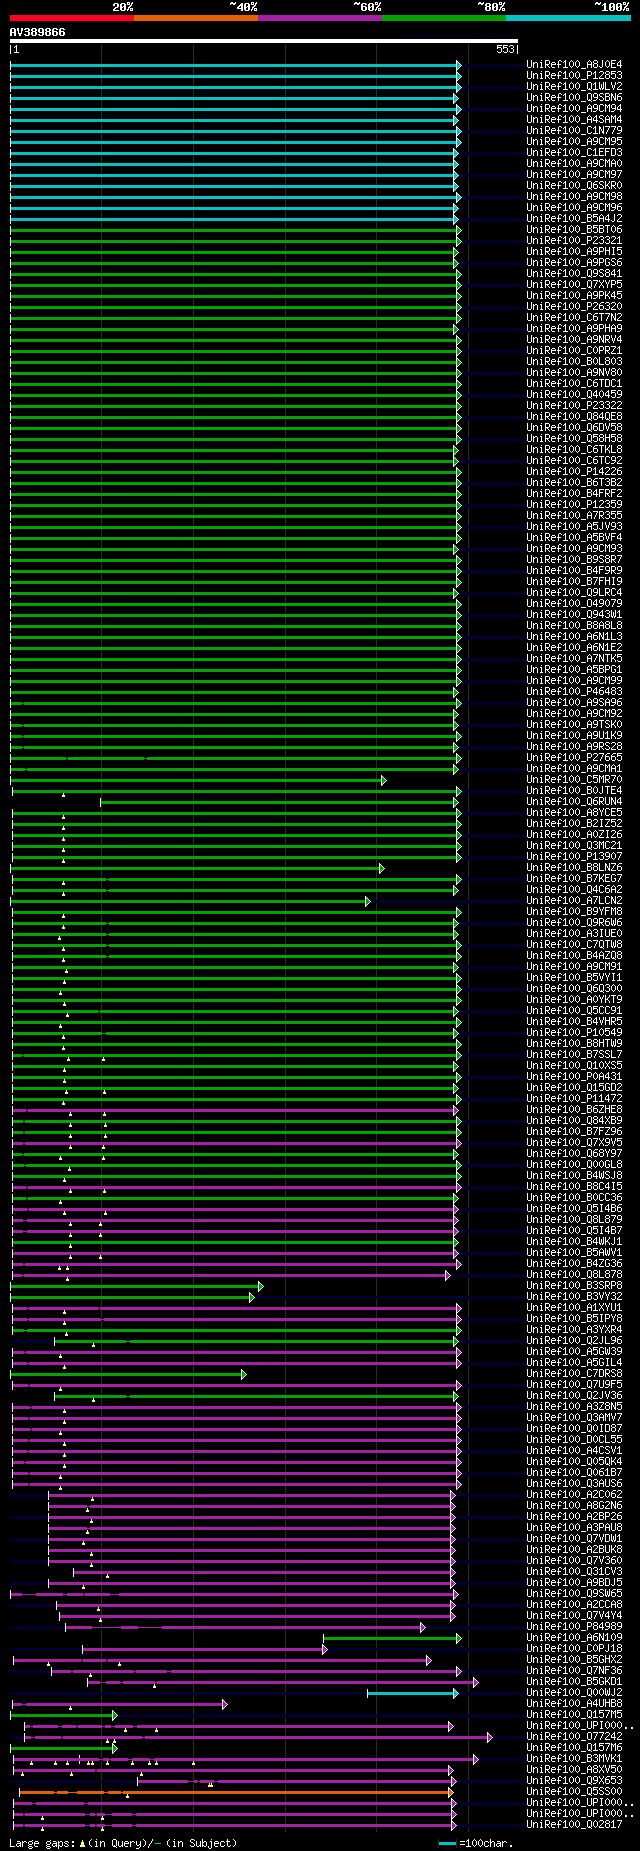Click the UniRef100_Q6RUN4 hit label

pyautogui.click(x=574, y=802)
